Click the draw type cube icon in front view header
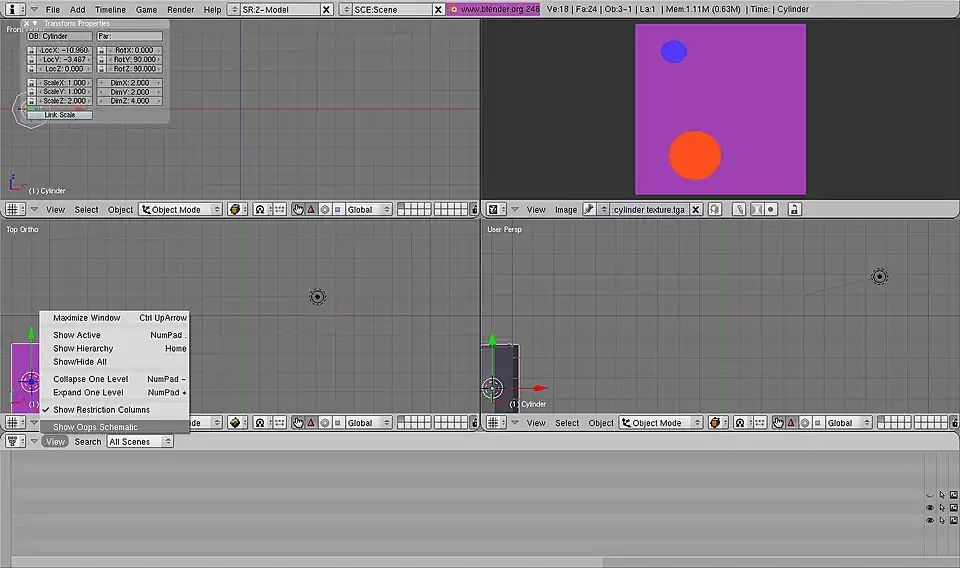 click(x=237, y=210)
